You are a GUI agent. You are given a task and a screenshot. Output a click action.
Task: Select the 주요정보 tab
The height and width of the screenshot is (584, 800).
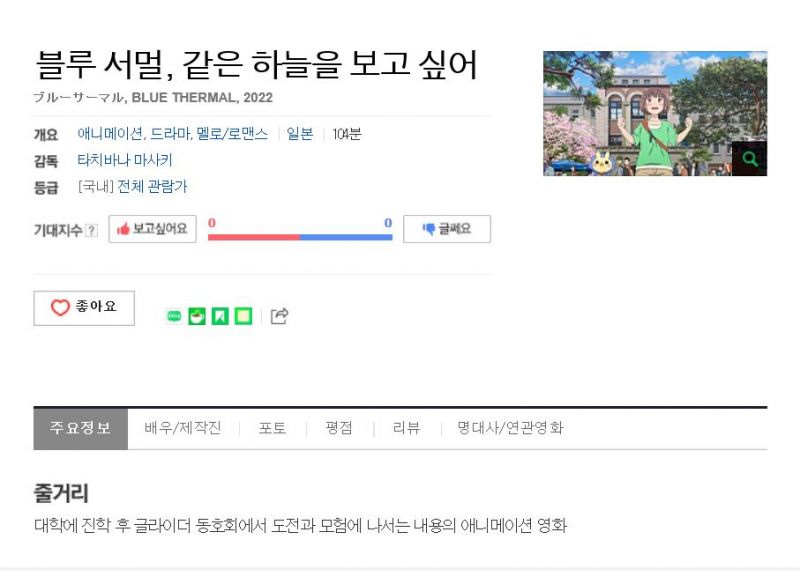click(x=81, y=428)
